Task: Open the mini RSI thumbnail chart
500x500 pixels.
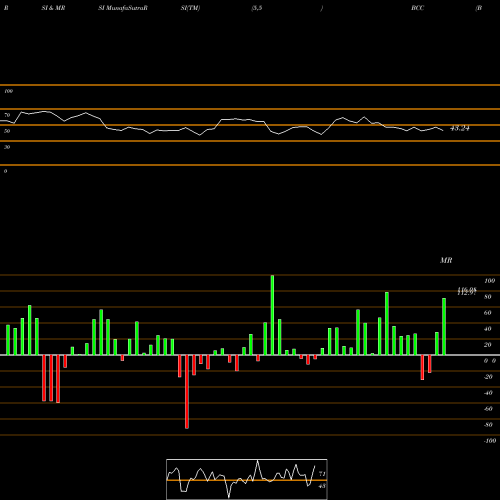Action: coord(247,479)
